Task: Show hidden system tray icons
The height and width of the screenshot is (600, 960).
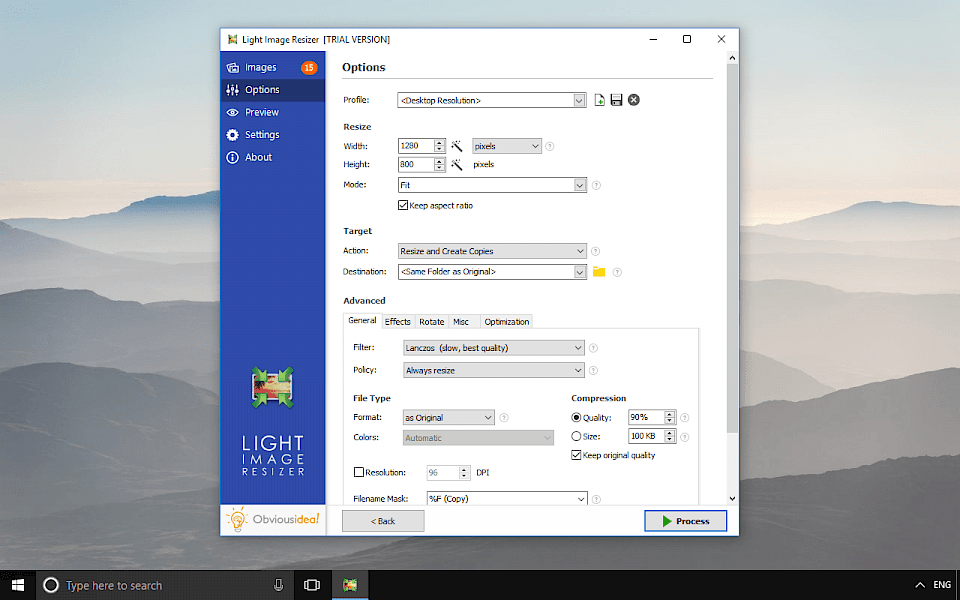Action: tap(920, 585)
